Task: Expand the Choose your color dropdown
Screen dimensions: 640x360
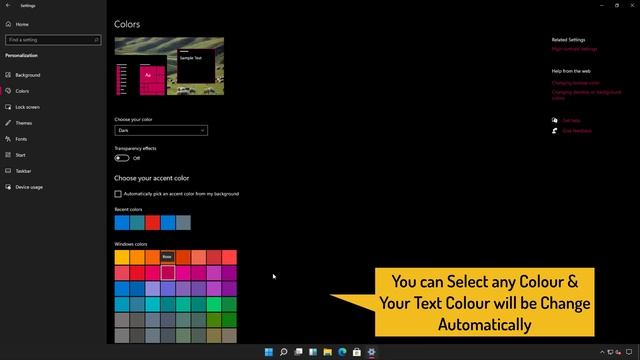Action: pos(161,131)
